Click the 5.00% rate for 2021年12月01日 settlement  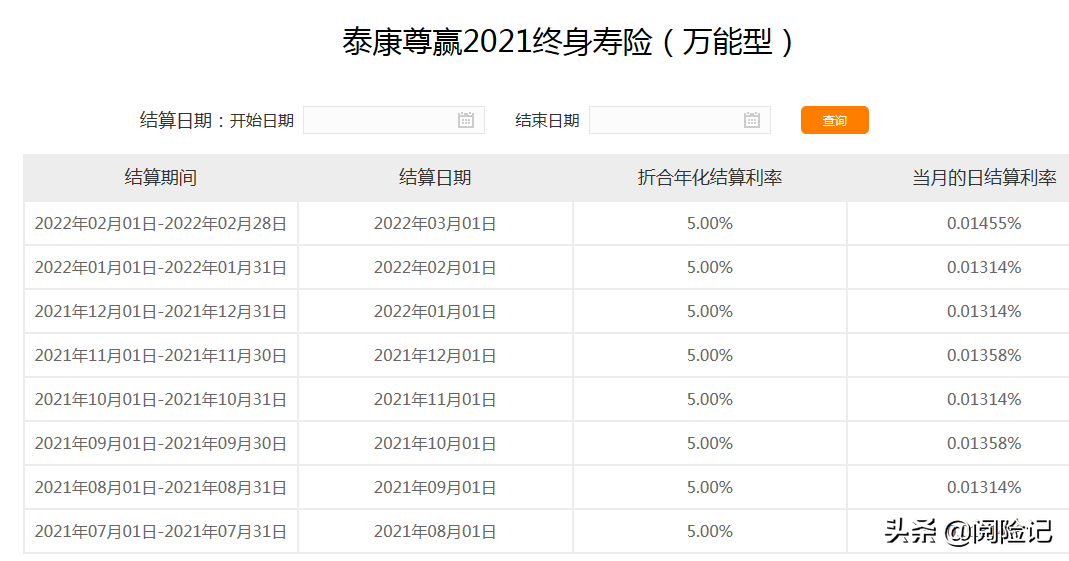click(x=710, y=356)
